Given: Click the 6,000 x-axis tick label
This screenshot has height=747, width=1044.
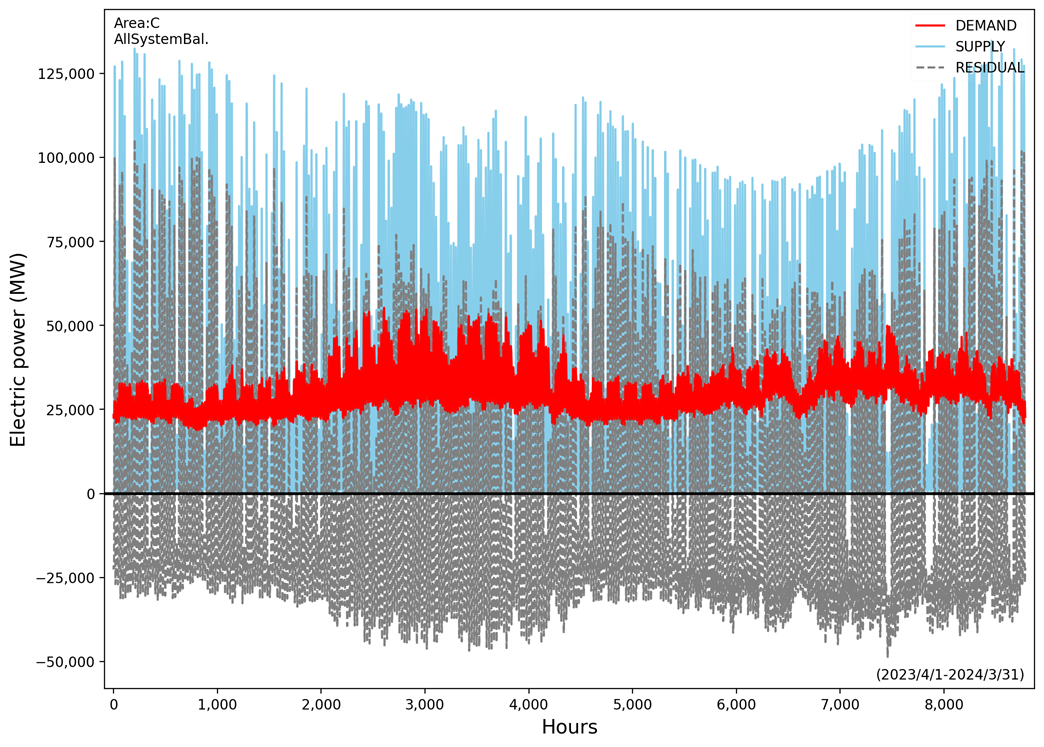Looking at the screenshot, I should (736, 704).
